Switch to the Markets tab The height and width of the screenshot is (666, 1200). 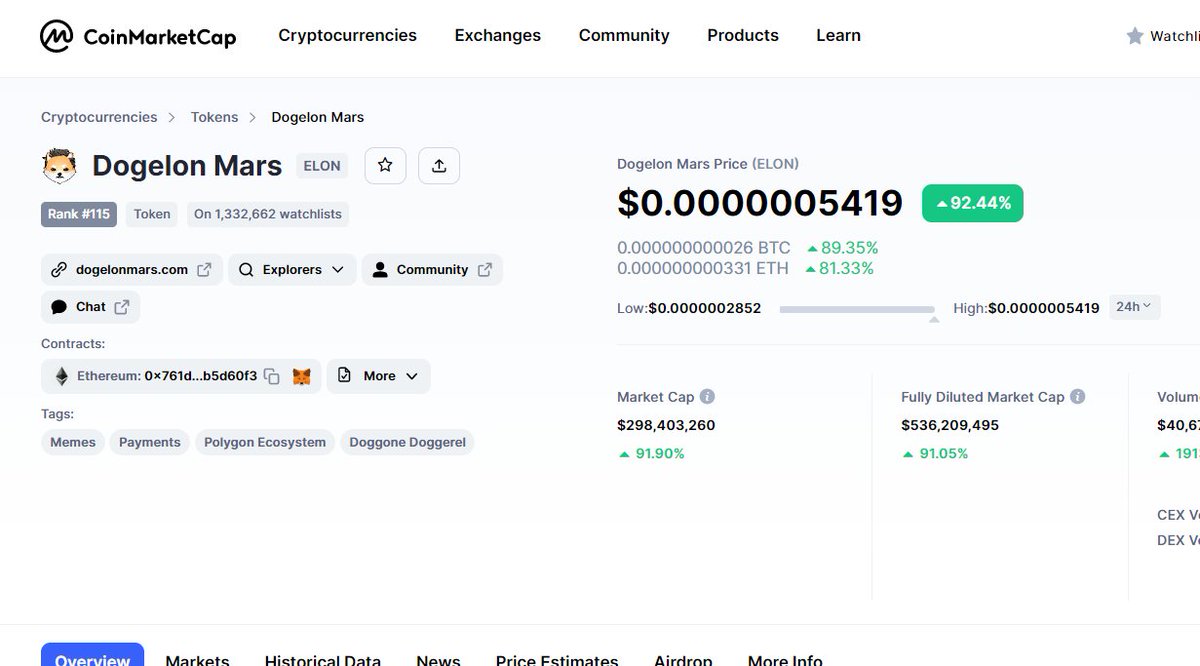[197, 660]
